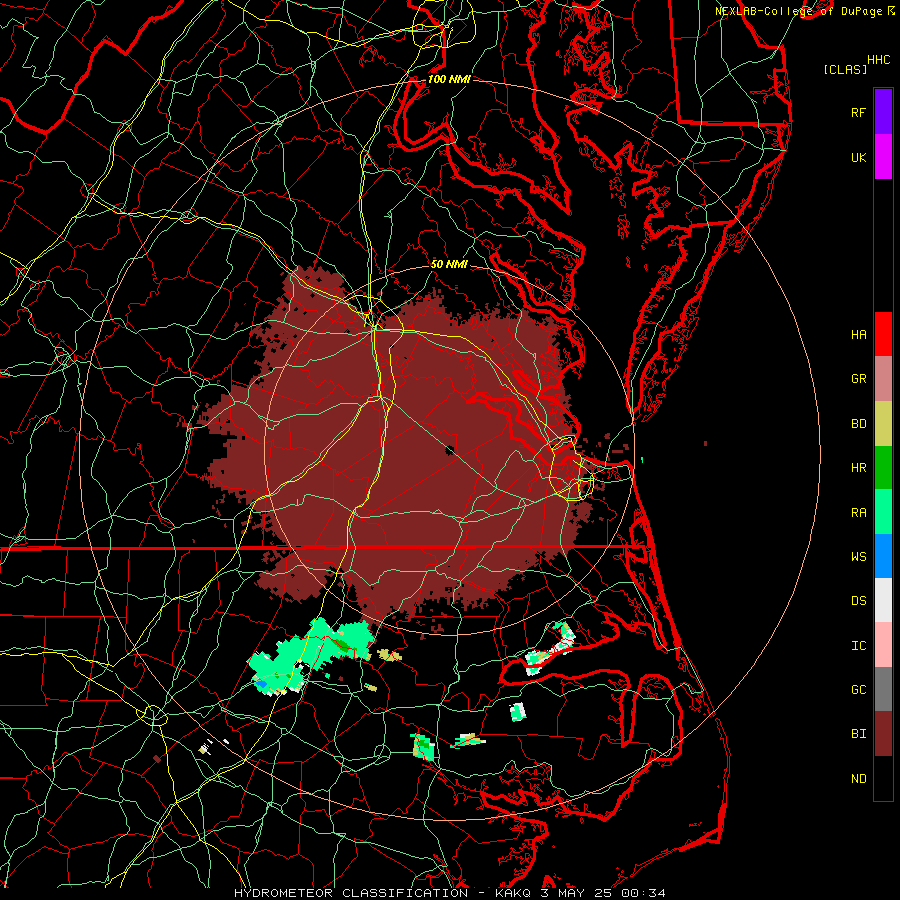Image resolution: width=900 pixels, height=900 pixels.
Task: Click the RF purple legend swatch
Action: point(883,112)
